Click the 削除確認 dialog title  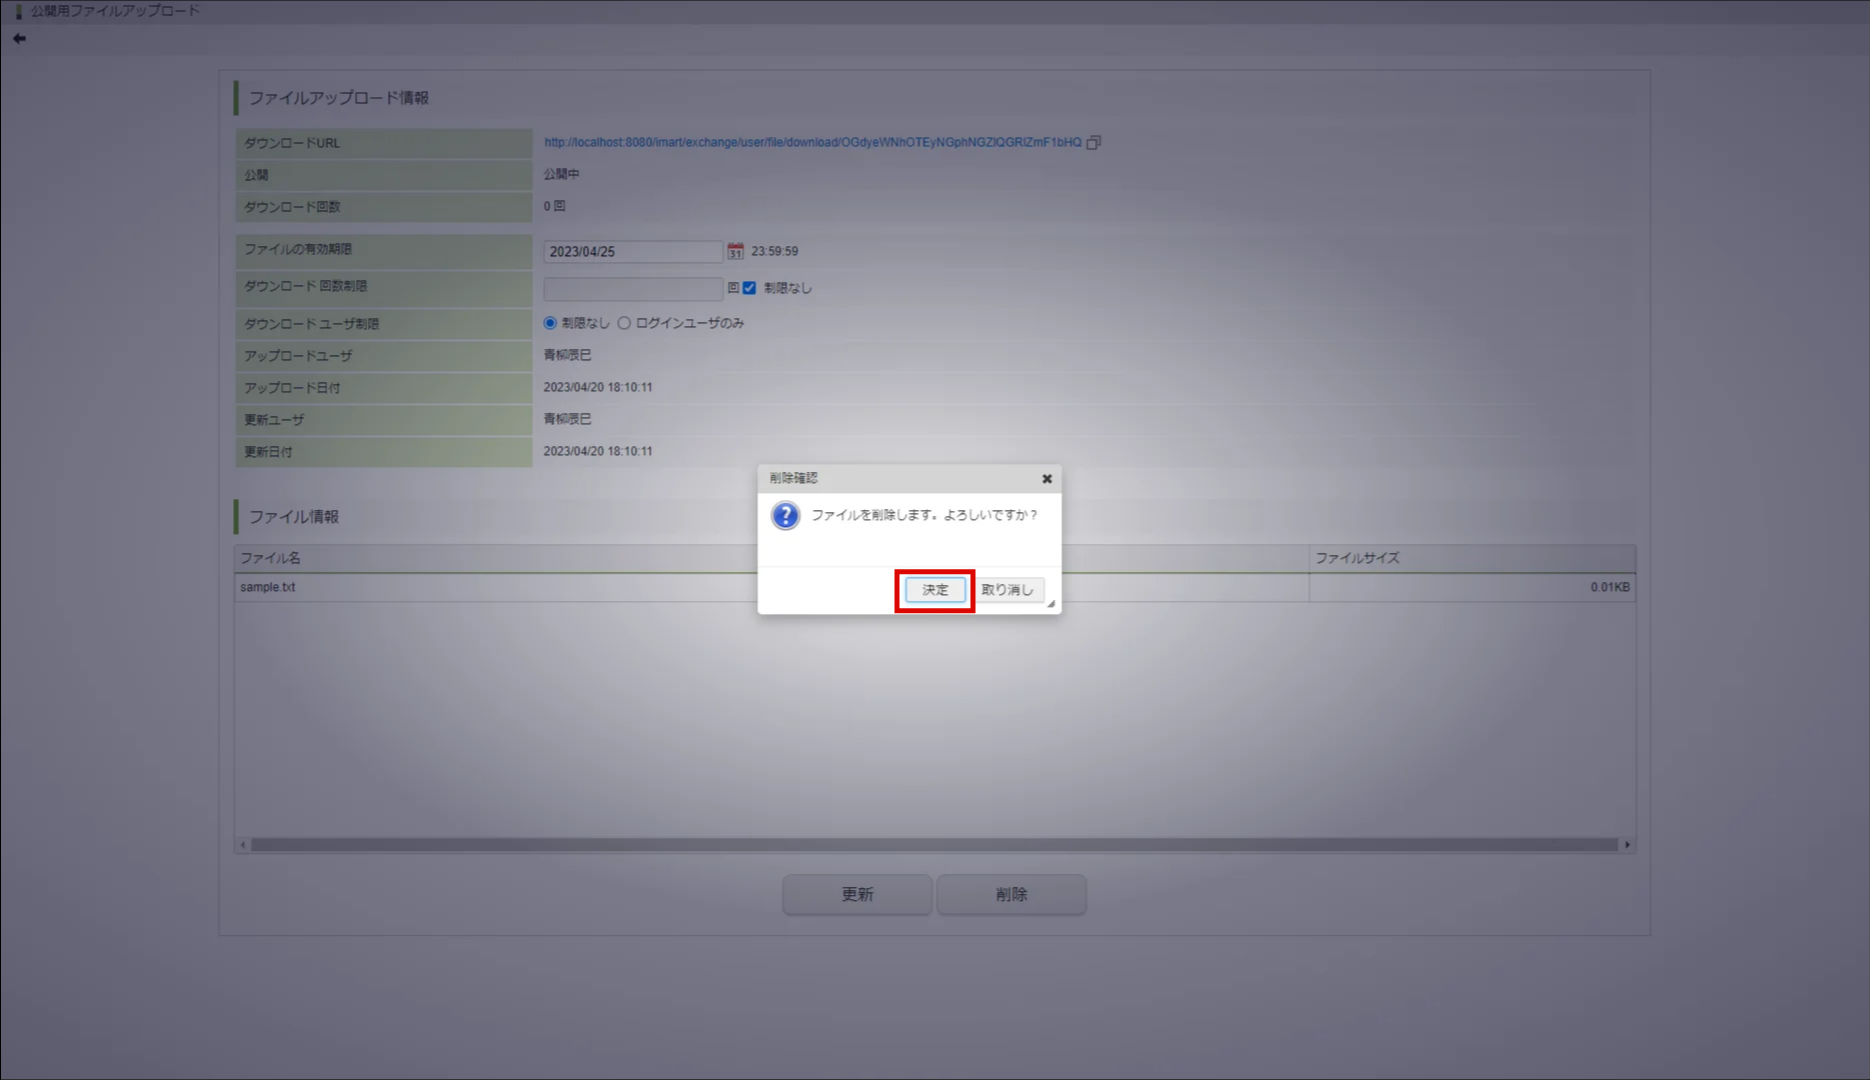point(793,478)
